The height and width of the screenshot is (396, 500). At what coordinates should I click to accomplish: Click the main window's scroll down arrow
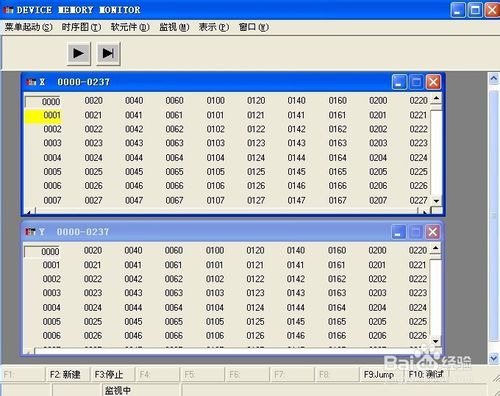(494, 358)
